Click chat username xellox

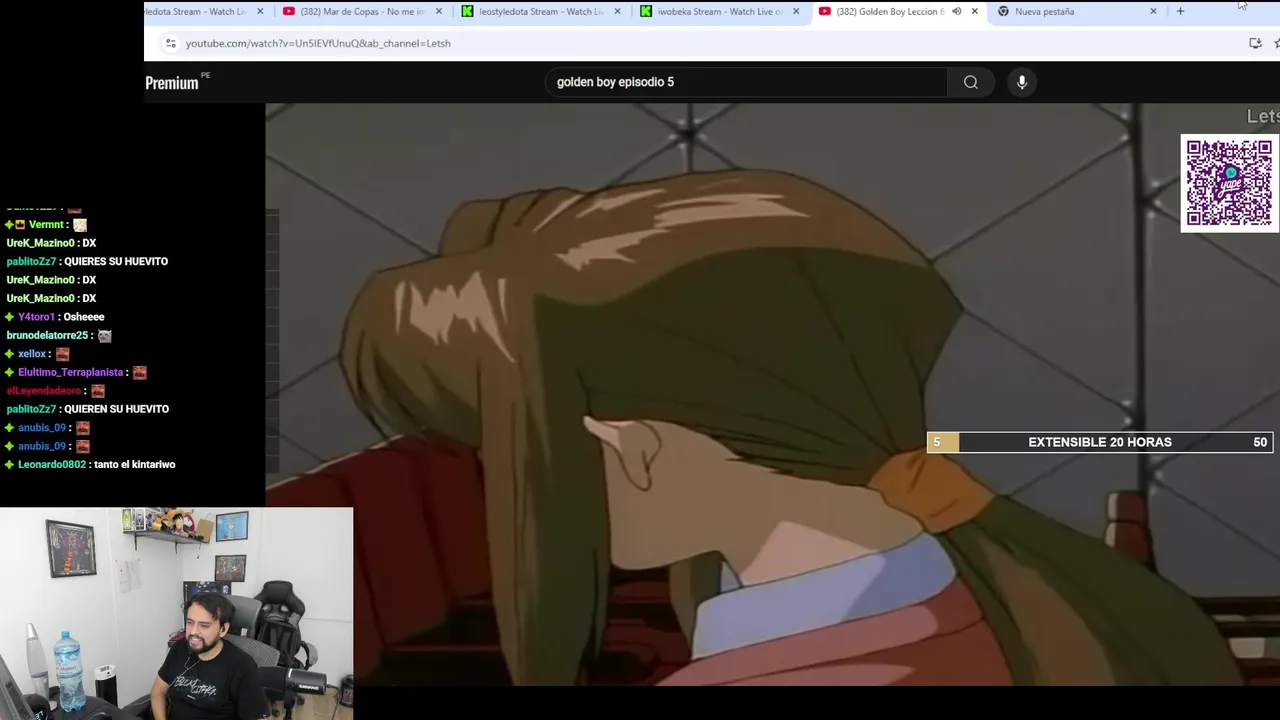[x=32, y=354]
